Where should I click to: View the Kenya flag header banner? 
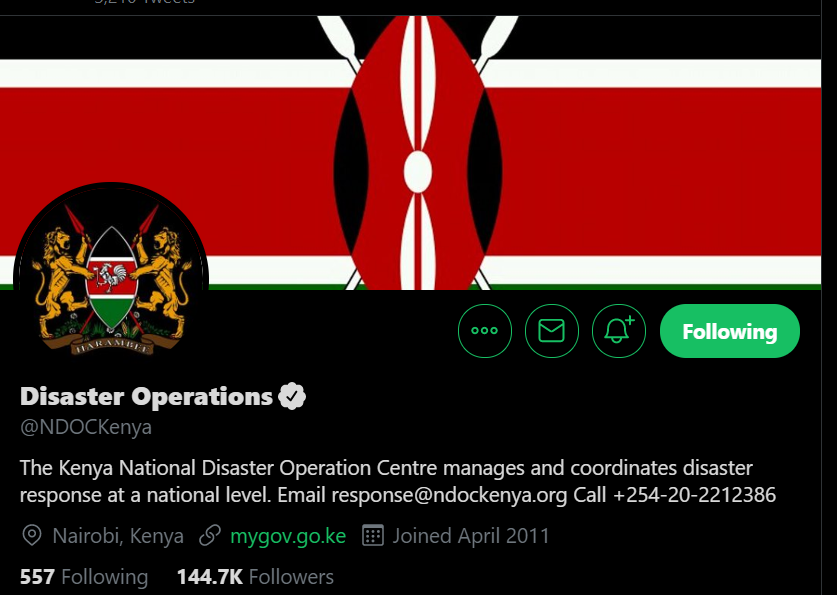point(410,153)
